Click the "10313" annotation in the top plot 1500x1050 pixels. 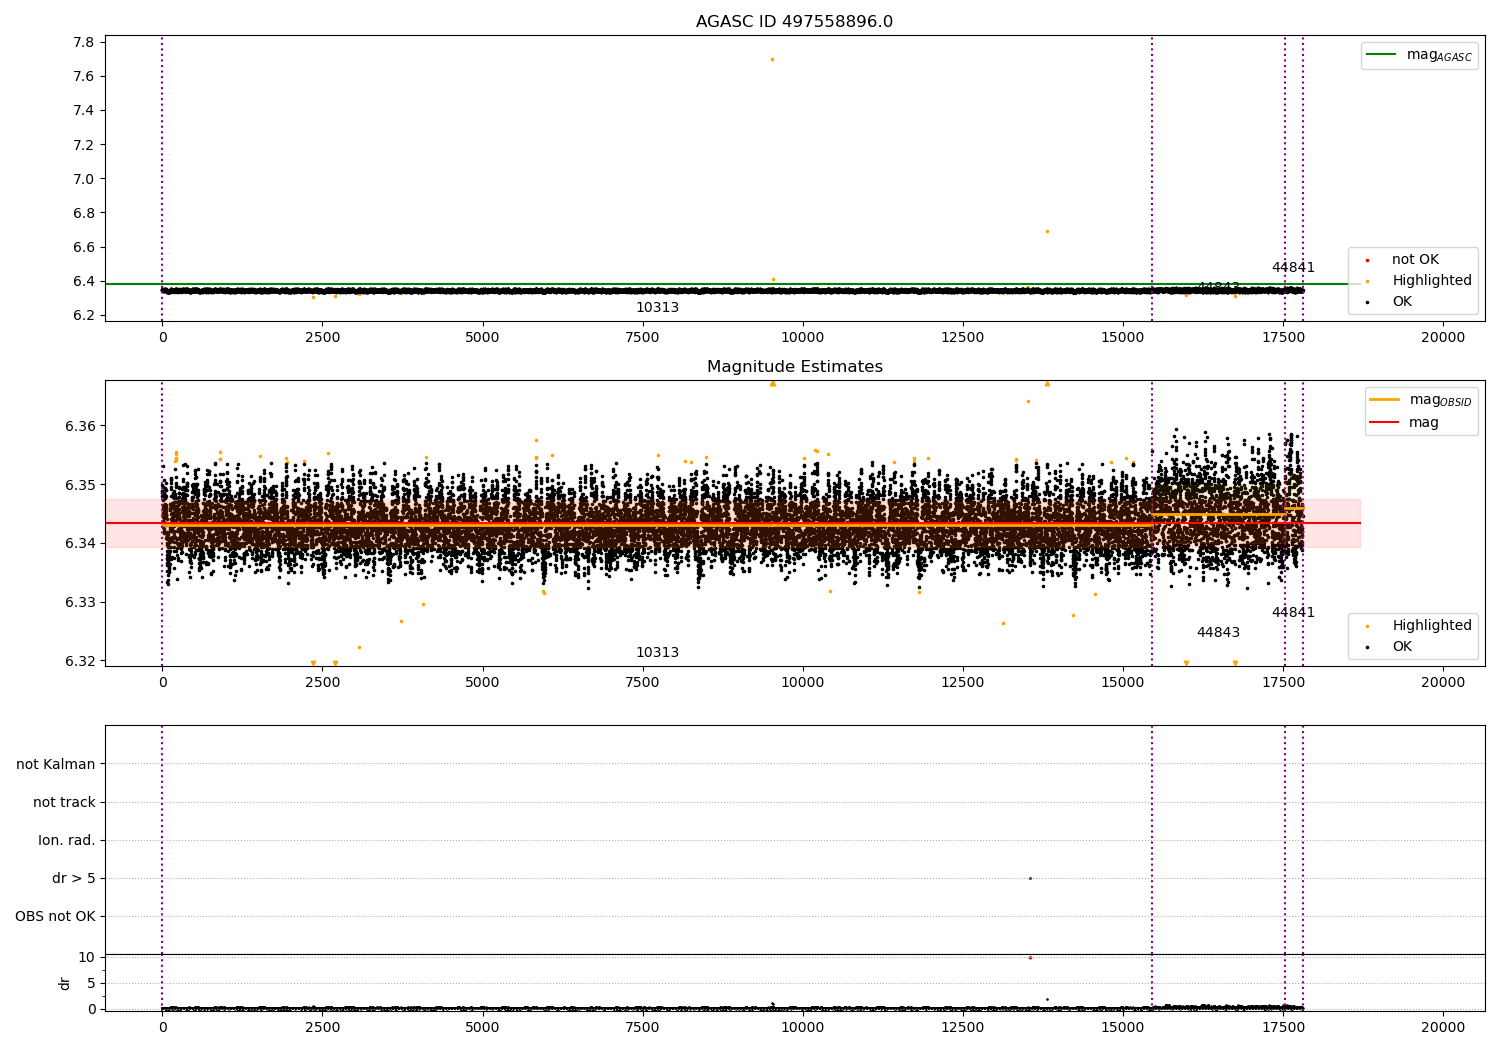click(657, 308)
